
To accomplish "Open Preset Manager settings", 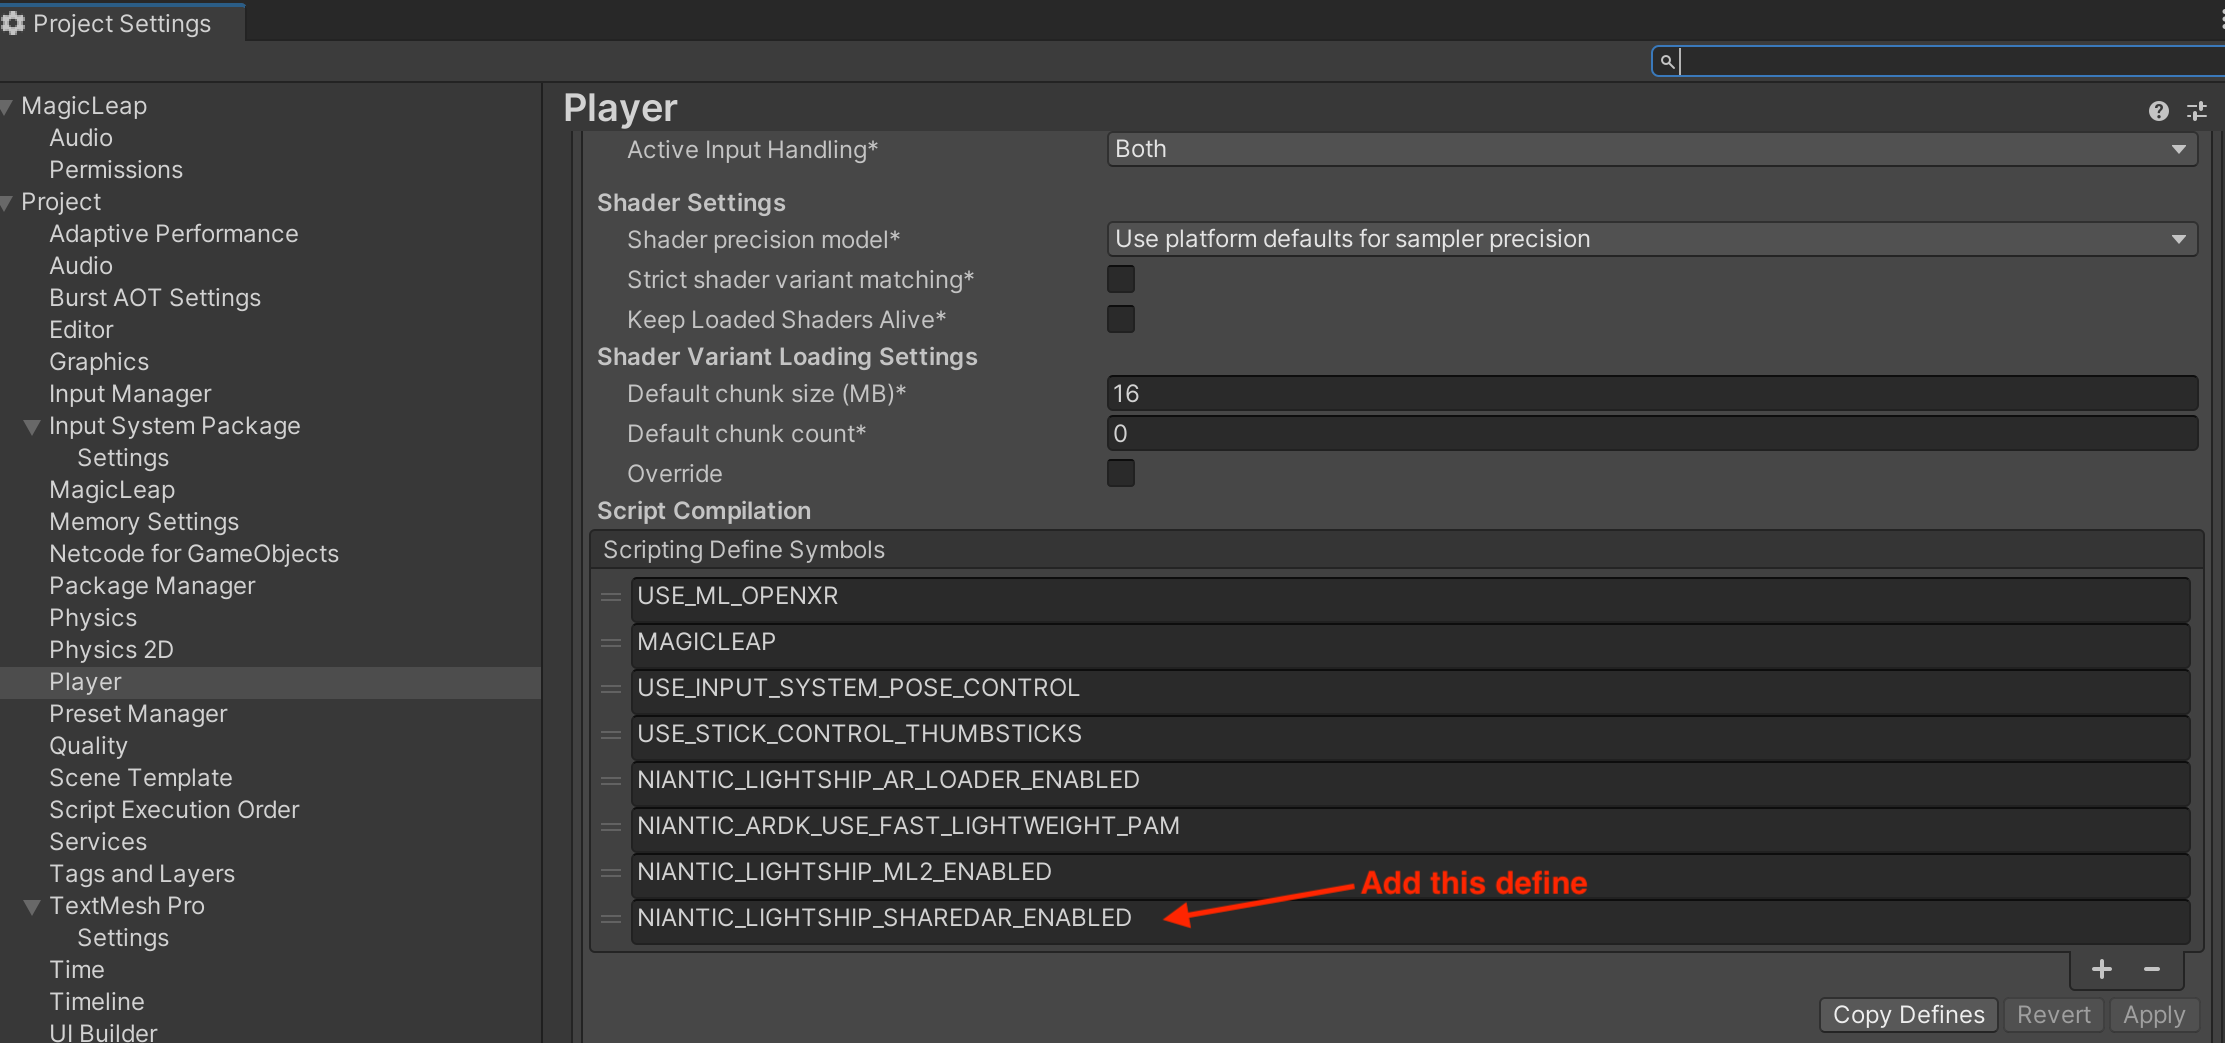I will coord(138,714).
